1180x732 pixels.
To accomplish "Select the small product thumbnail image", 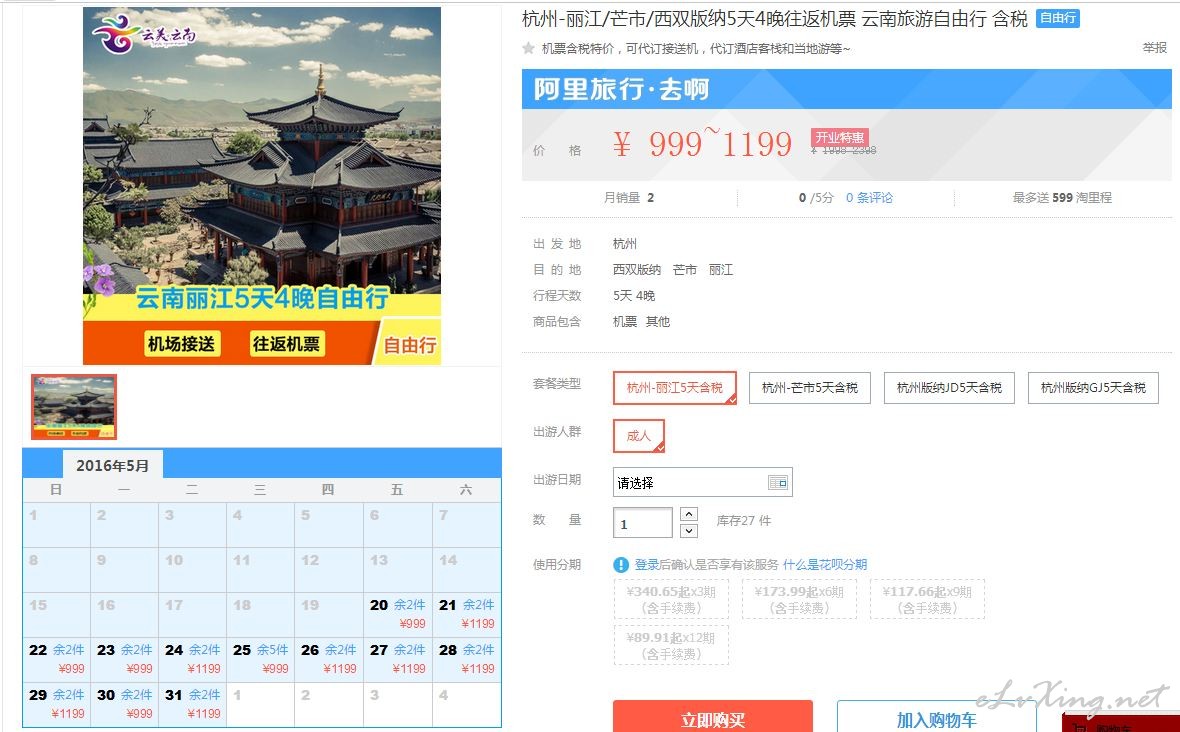I will [x=74, y=407].
